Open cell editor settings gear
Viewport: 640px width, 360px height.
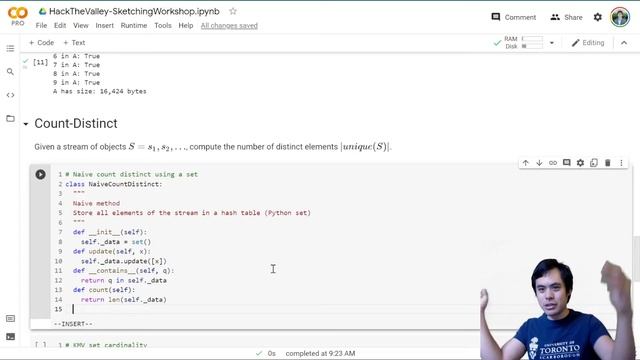coord(580,163)
